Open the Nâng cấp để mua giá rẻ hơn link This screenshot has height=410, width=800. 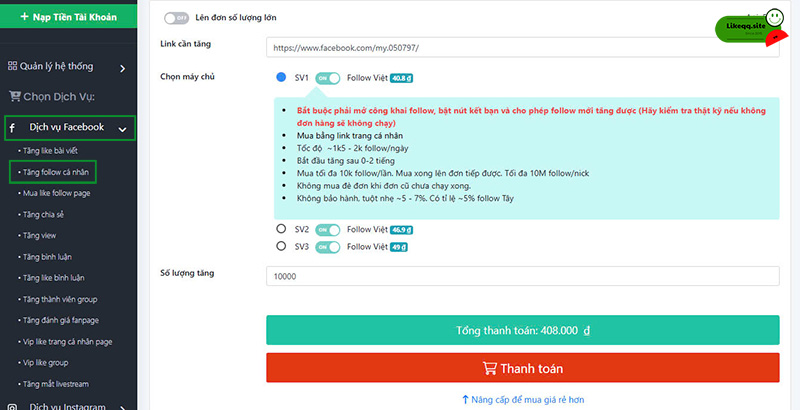point(528,399)
